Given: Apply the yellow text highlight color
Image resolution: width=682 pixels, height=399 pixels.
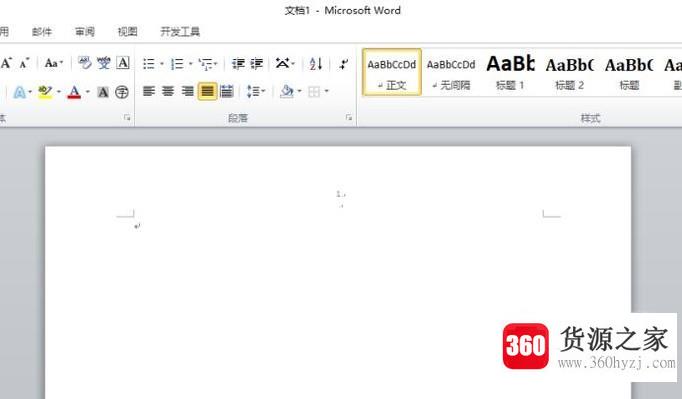Looking at the screenshot, I should coord(46,92).
